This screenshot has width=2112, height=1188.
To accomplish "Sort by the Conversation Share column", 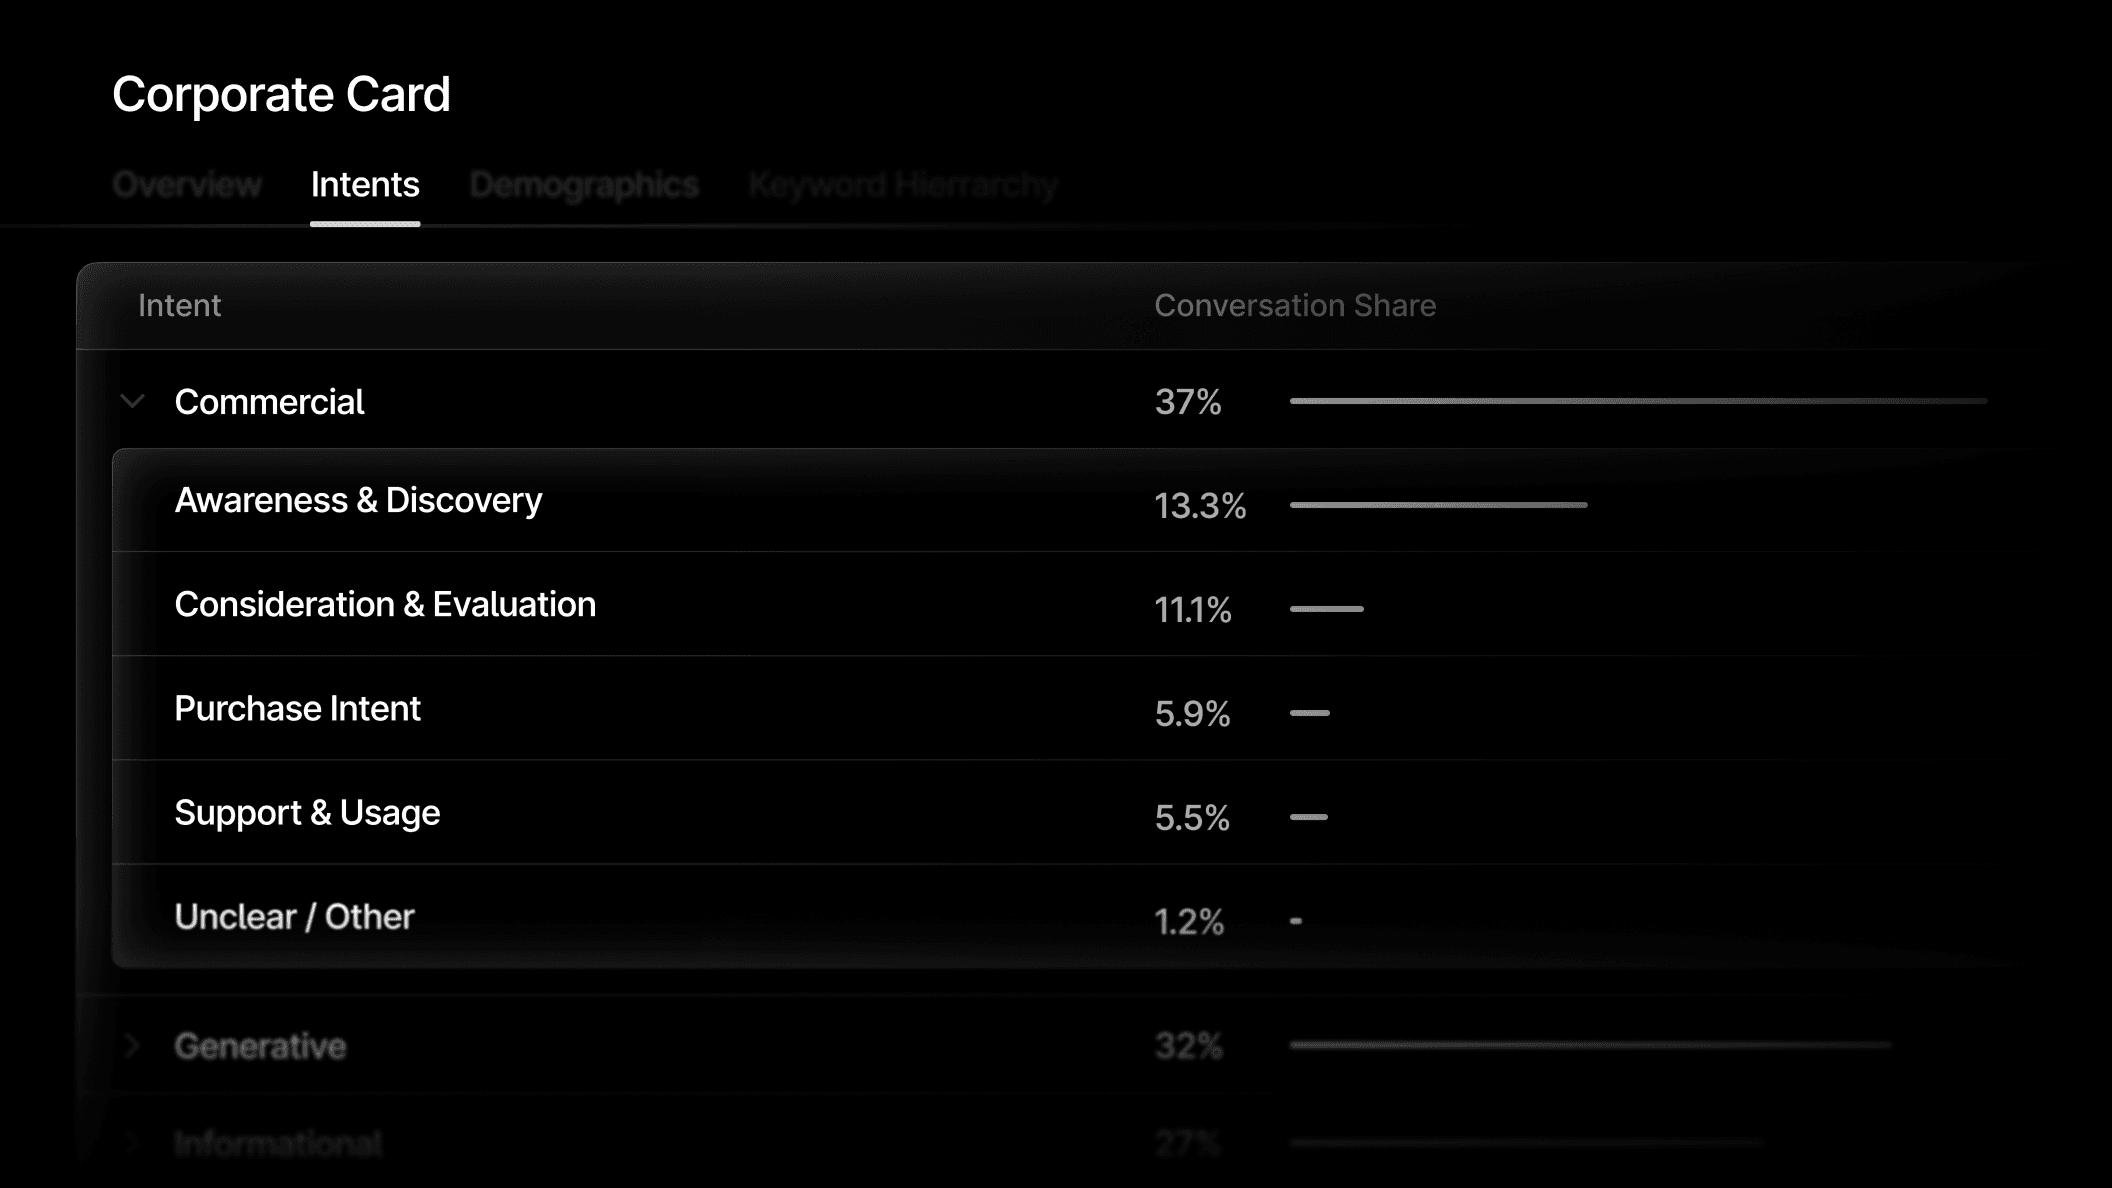I will [x=1296, y=305].
